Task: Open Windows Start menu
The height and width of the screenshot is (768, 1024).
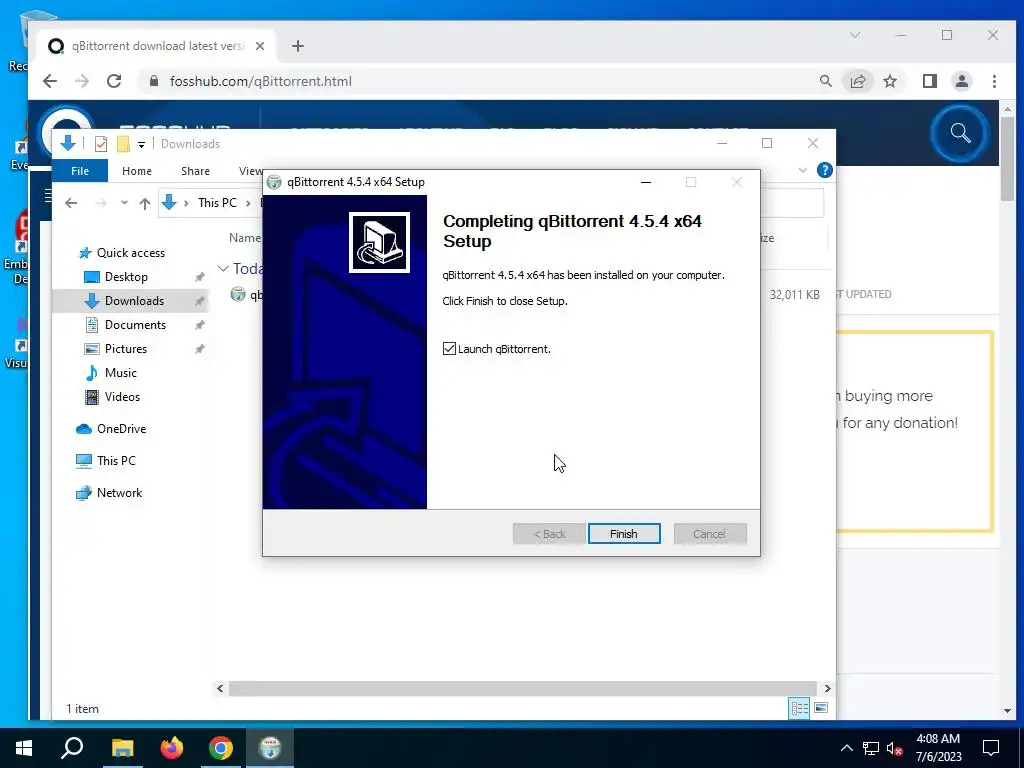Action: tap(24, 748)
